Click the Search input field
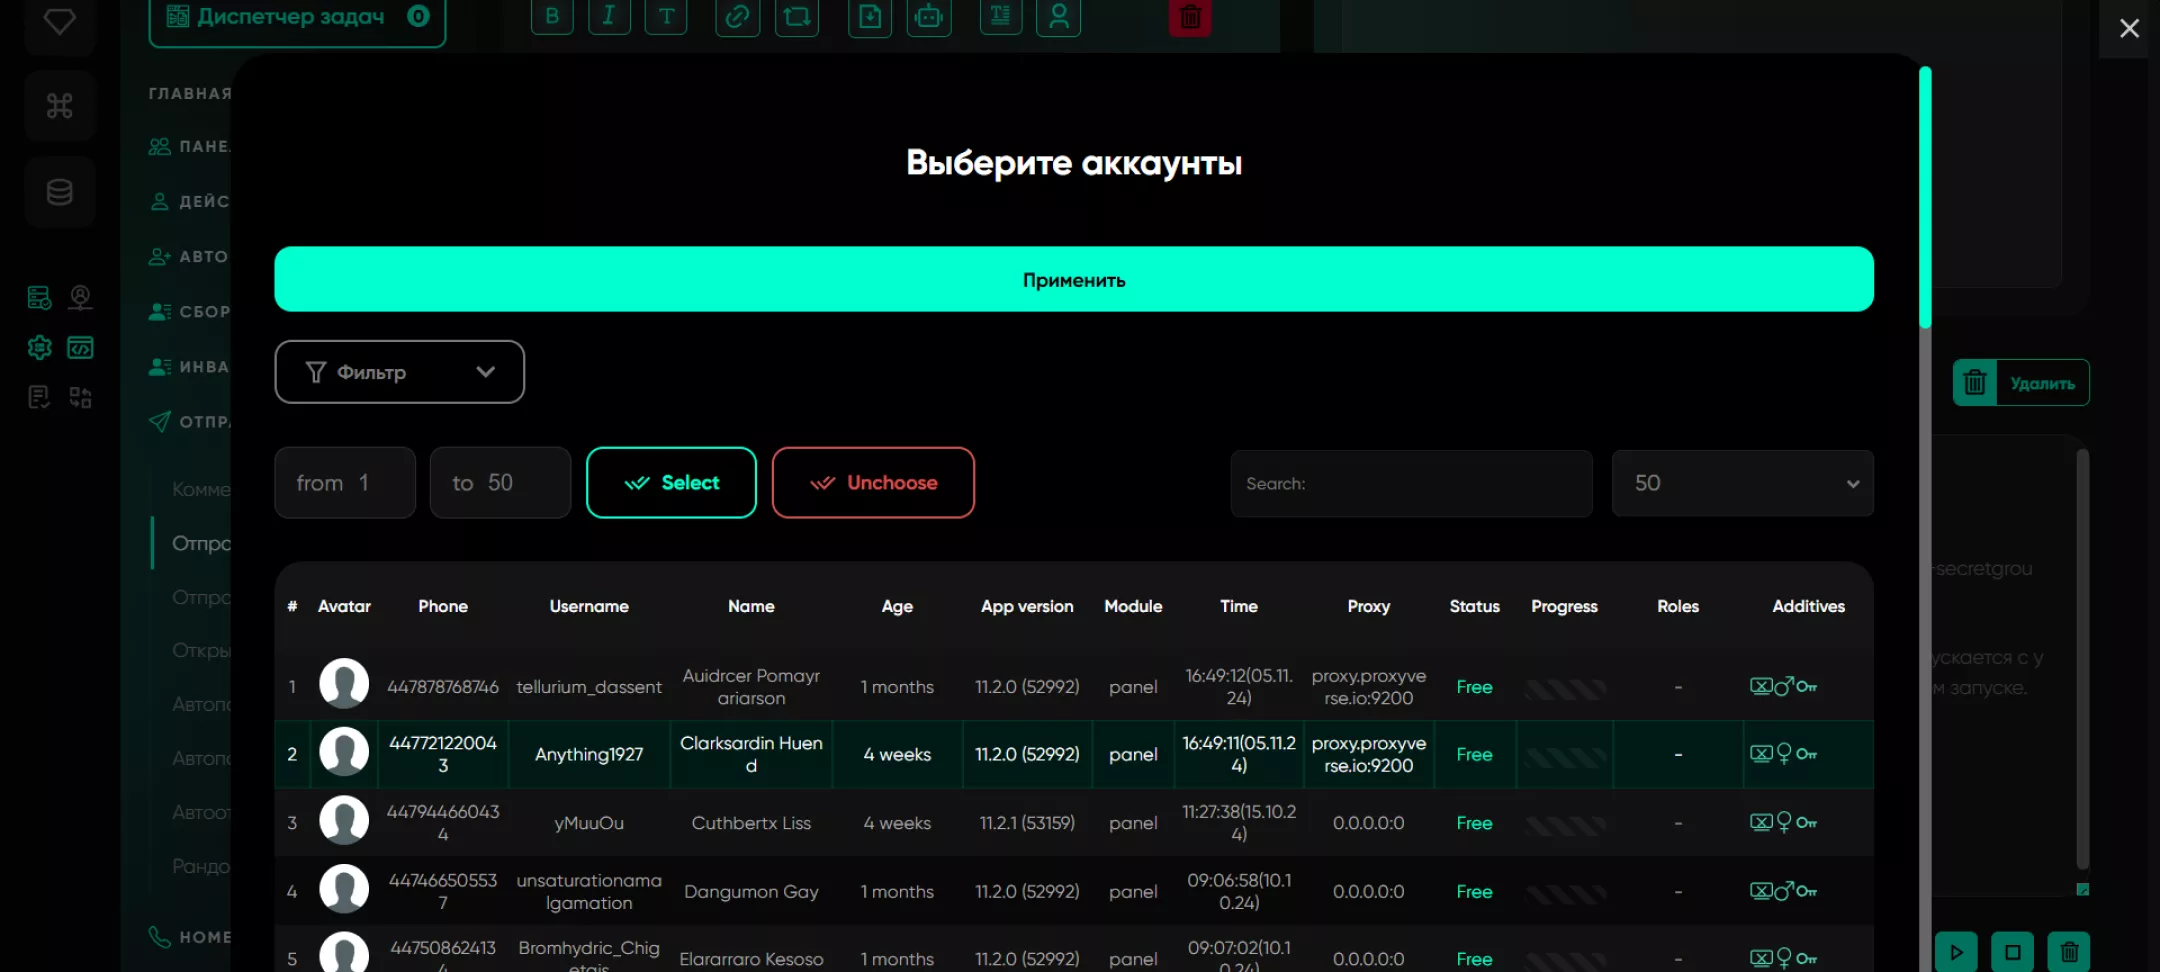Image resolution: width=2160 pixels, height=972 pixels. [1411, 483]
